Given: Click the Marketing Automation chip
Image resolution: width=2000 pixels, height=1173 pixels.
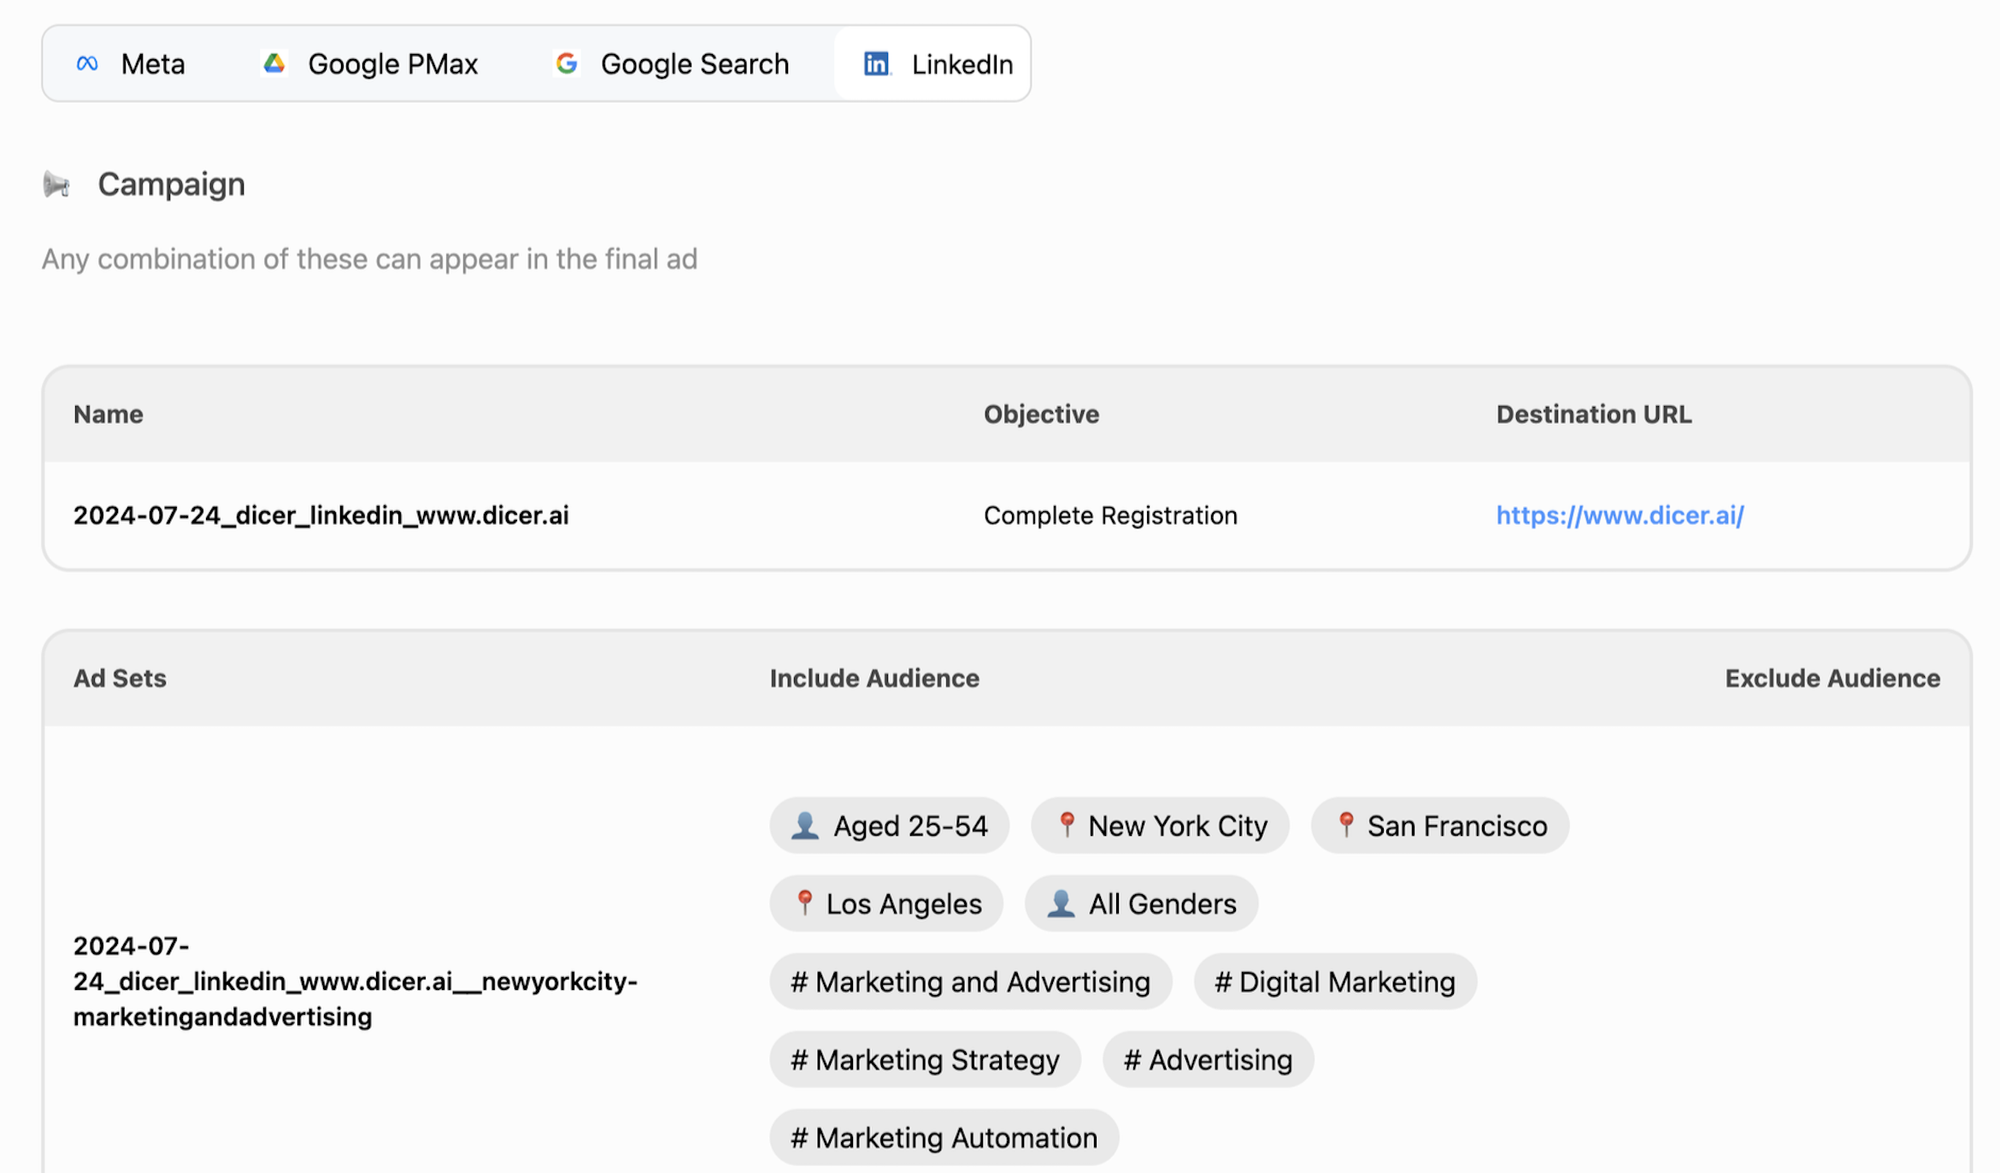Looking at the screenshot, I should (943, 1138).
